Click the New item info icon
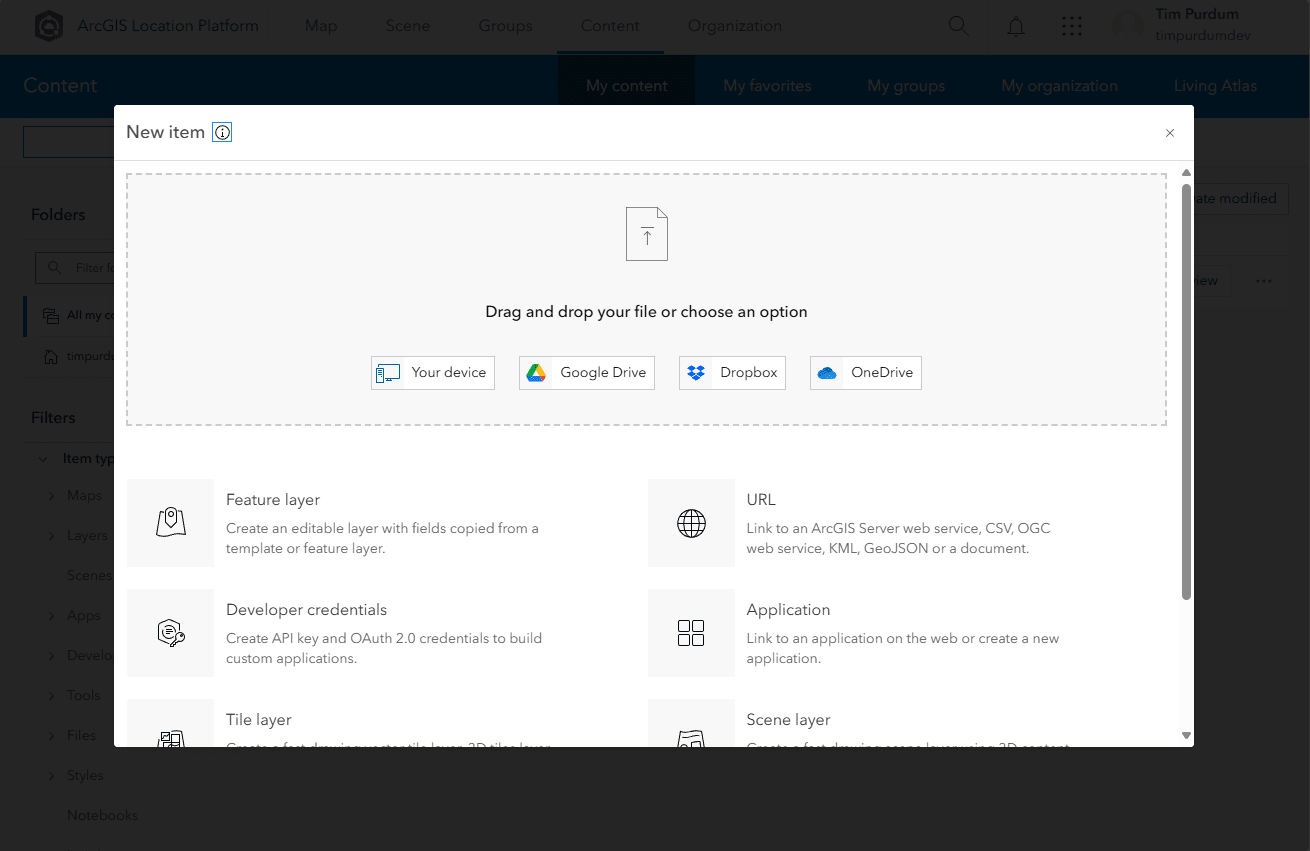1310x851 pixels. click(x=222, y=132)
